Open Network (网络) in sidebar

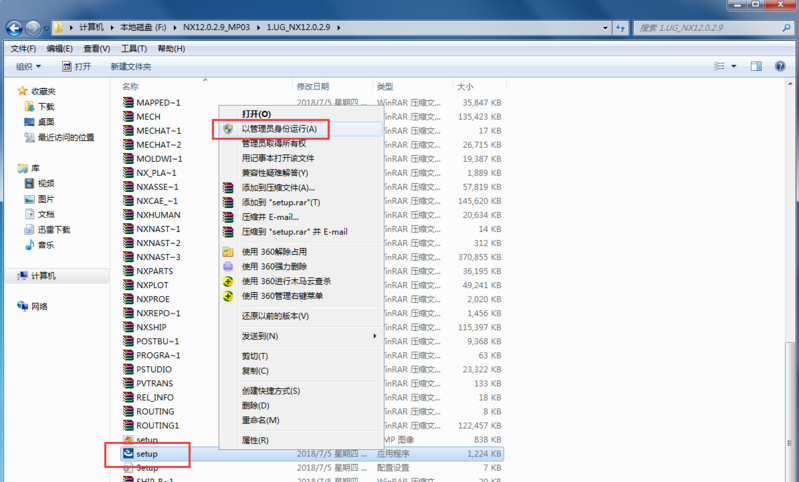pyautogui.click(x=39, y=306)
